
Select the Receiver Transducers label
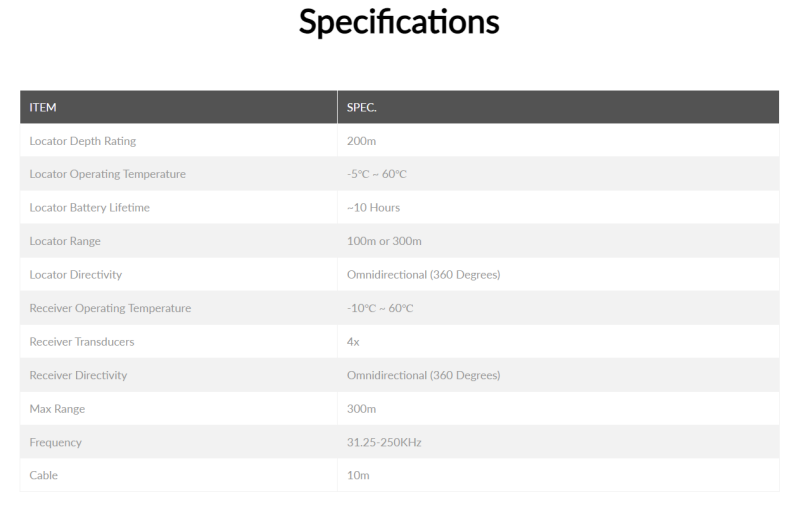point(82,341)
